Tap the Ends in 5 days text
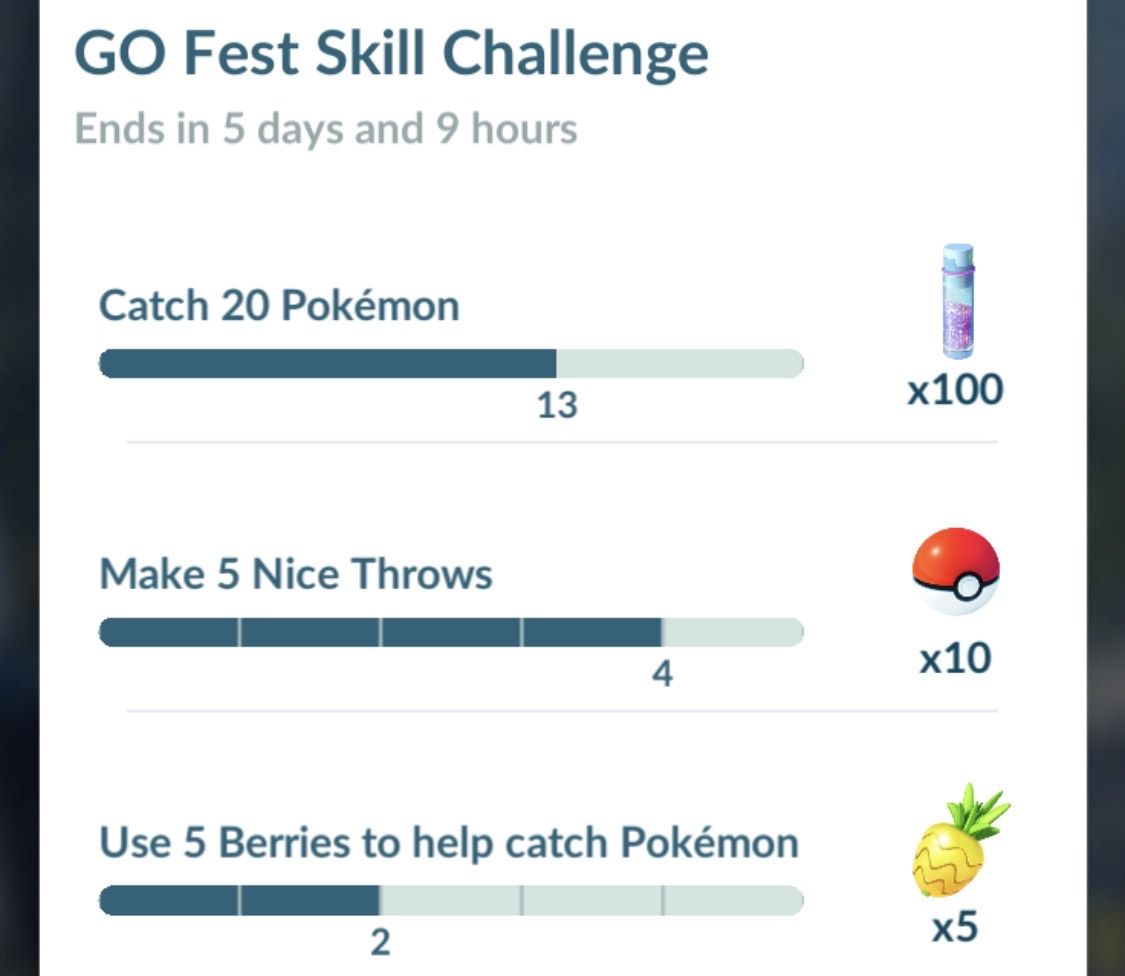Image resolution: width=1125 pixels, height=976 pixels. coord(325,128)
